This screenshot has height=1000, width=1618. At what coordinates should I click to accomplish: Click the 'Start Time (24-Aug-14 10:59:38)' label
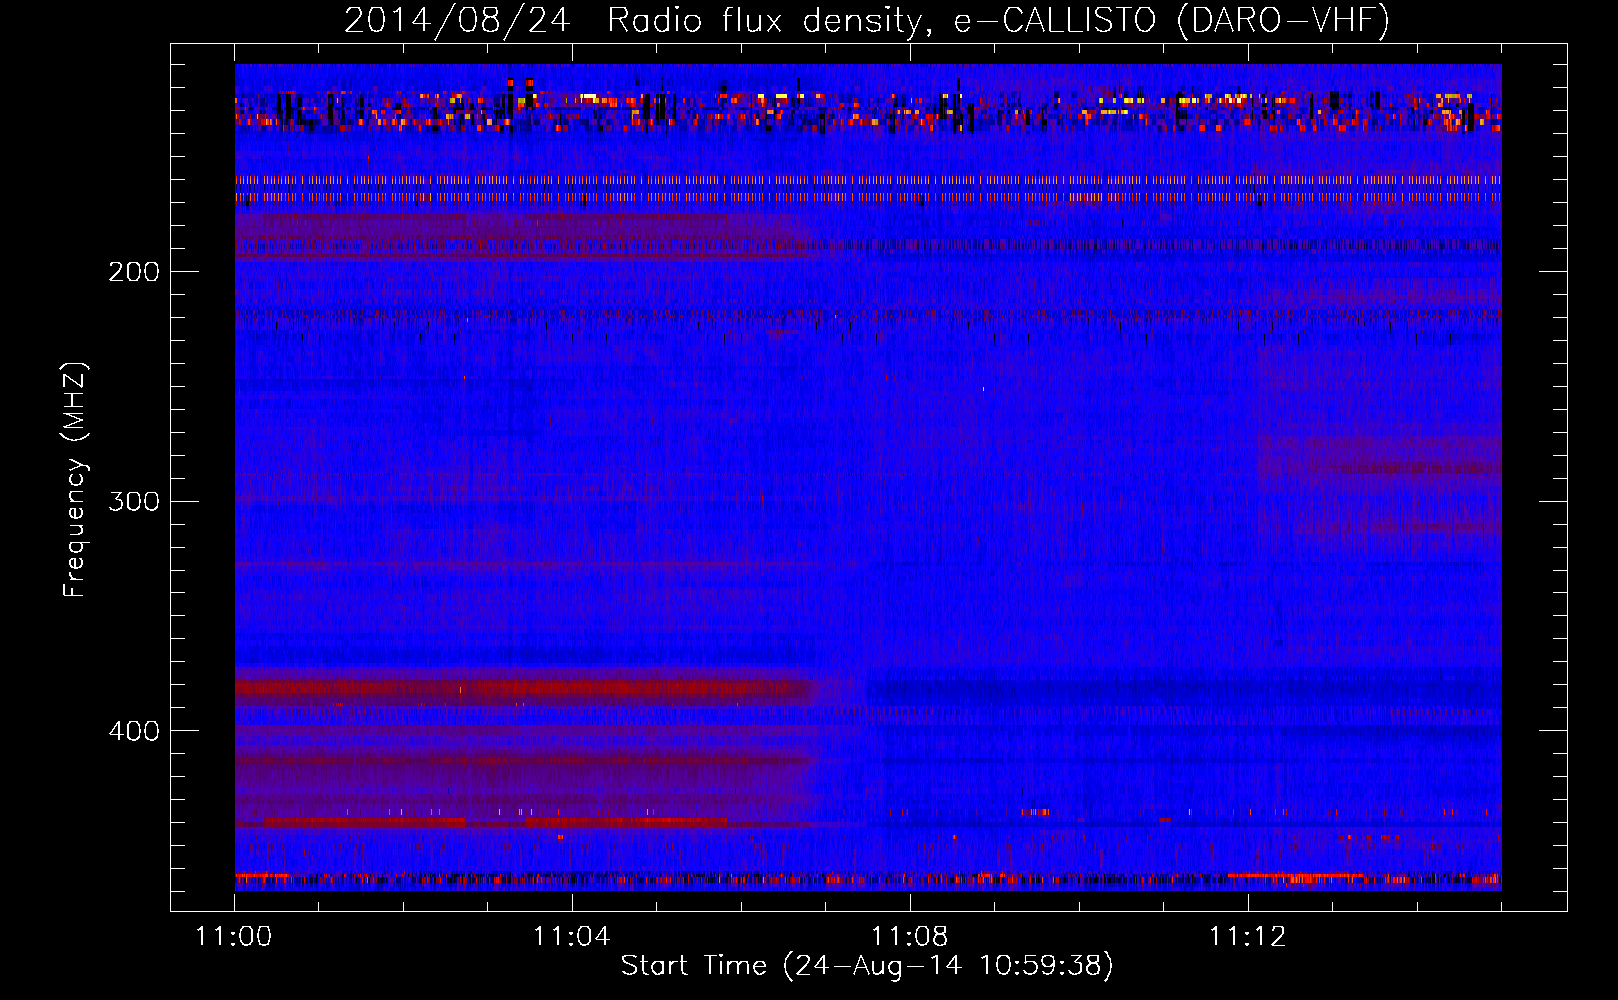(x=867, y=966)
